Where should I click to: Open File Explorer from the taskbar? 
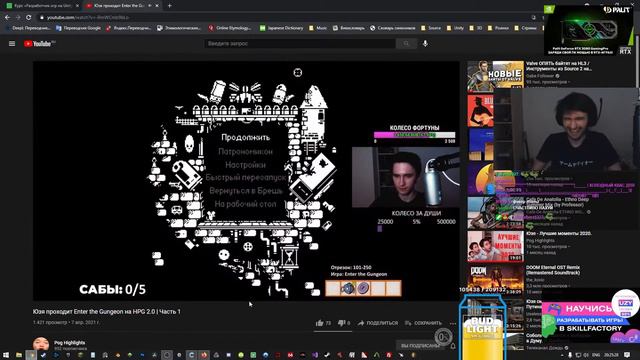(19, 355)
